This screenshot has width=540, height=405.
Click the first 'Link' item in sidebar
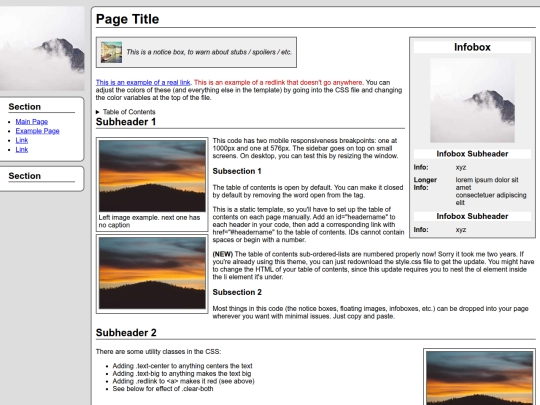point(22,140)
